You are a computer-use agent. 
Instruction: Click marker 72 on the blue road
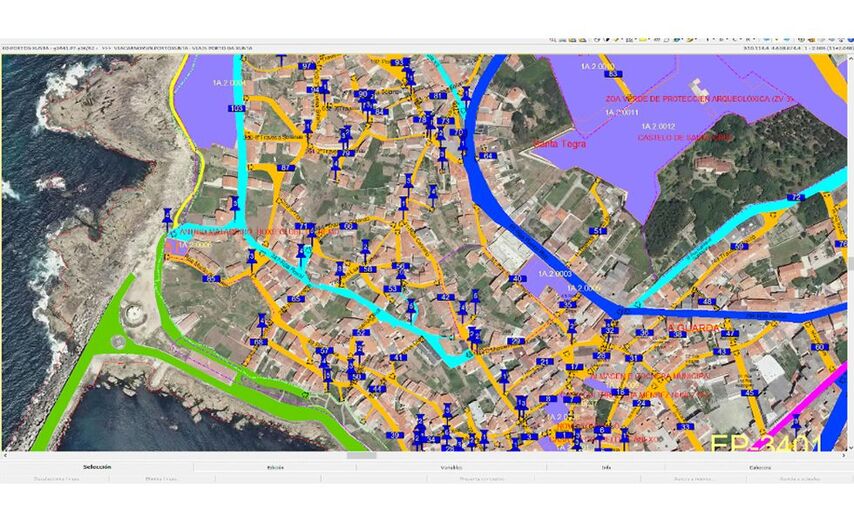pyautogui.click(x=794, y=198)
